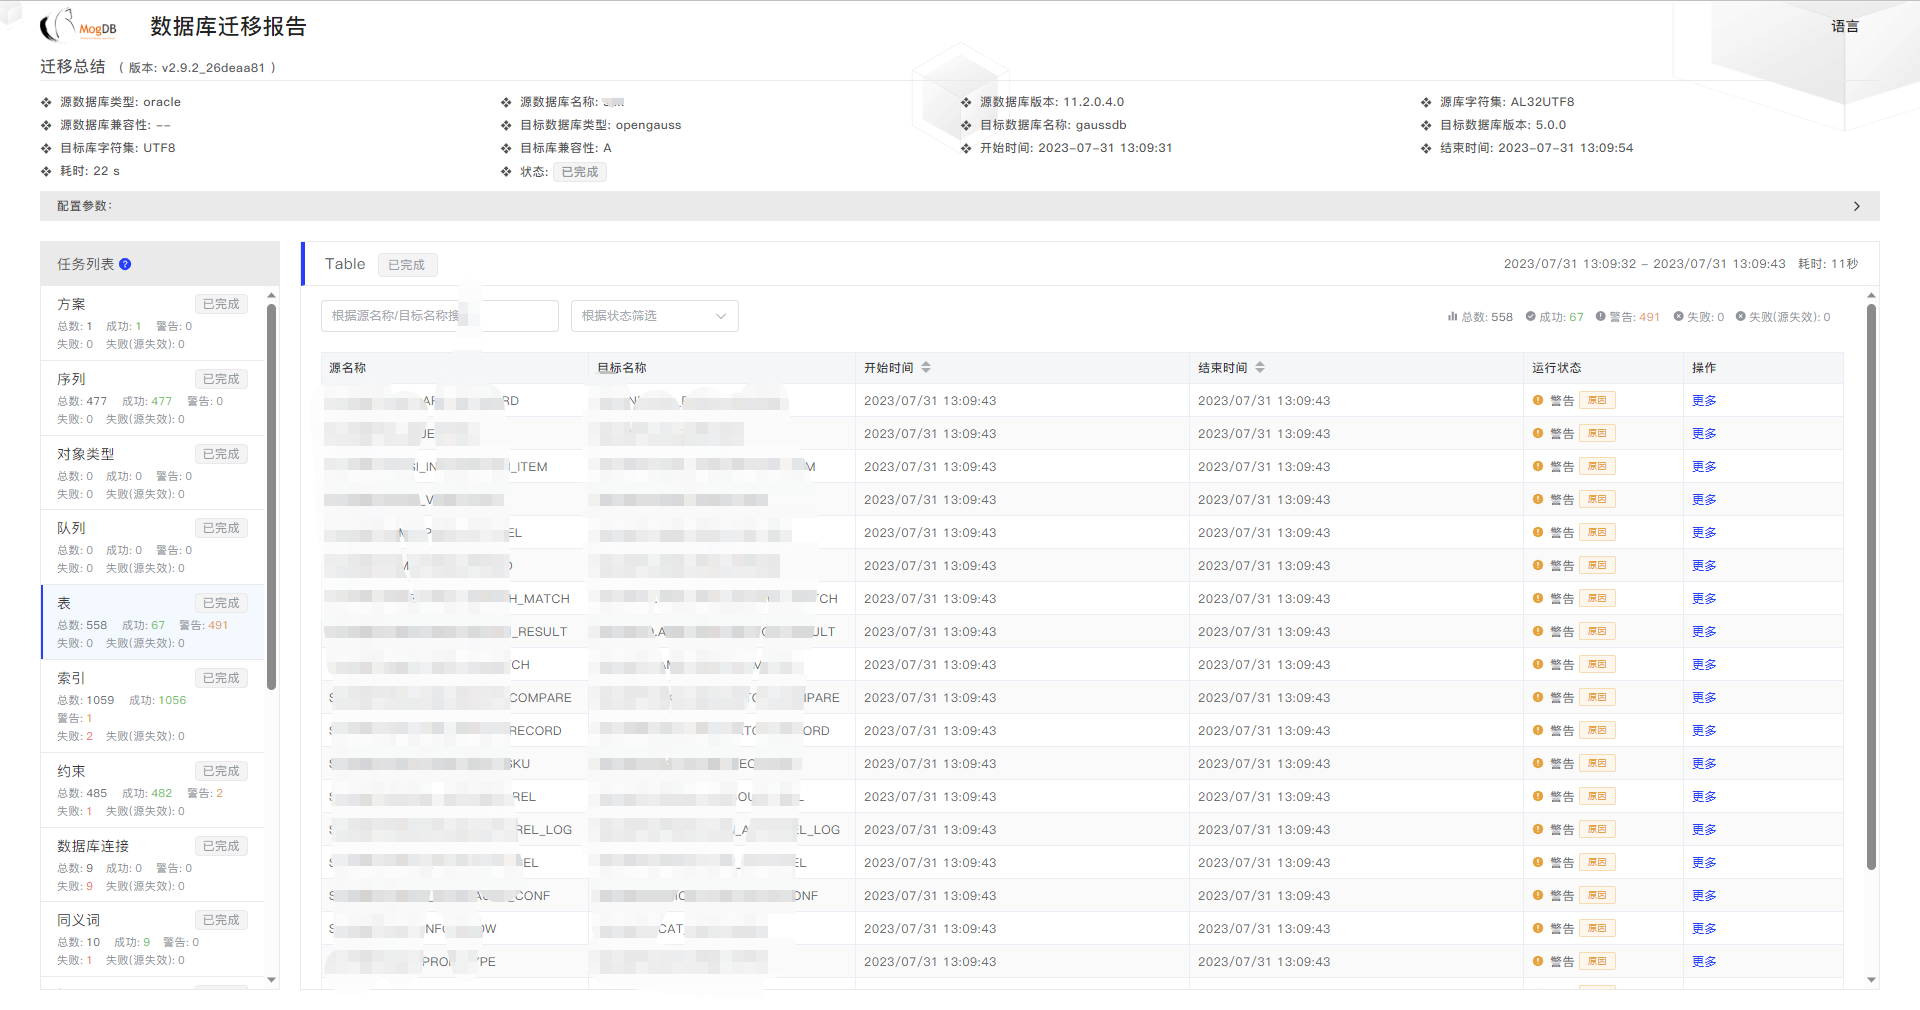Image resolution: width=1920 pixels, height=1010 pixels.
Task: Open 更多 for the H_MATCH row
Action: tap(1704, 599)
